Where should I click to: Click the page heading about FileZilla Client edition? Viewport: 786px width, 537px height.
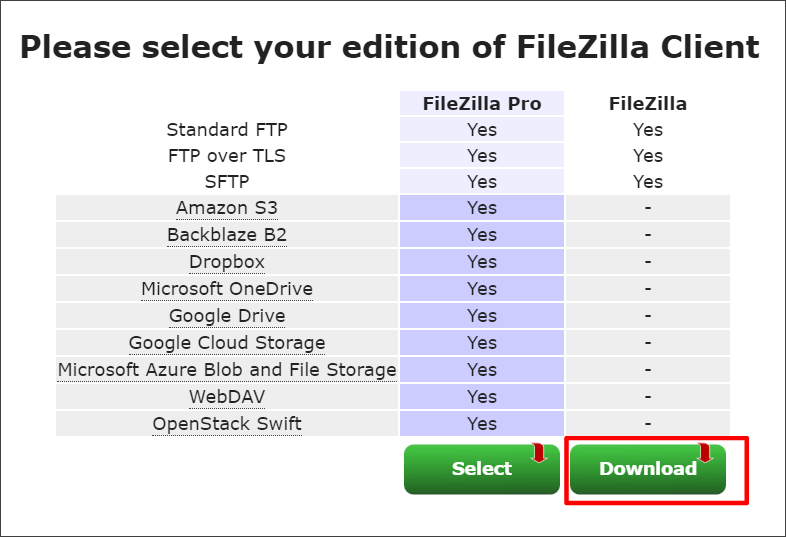pyautogui.click(x=390, y=48)
